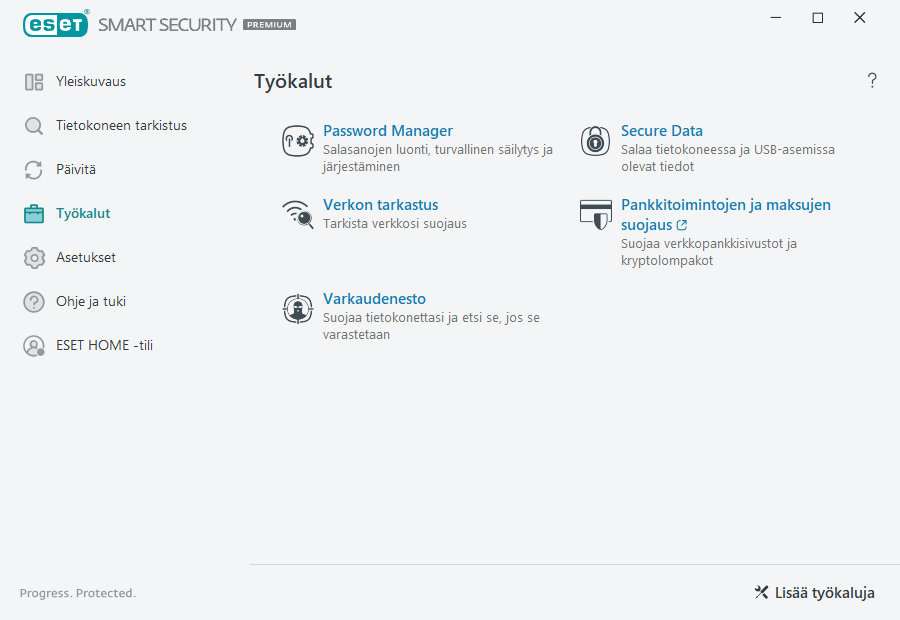Switch to the Yleiskuvaus section

coord(90,81)
